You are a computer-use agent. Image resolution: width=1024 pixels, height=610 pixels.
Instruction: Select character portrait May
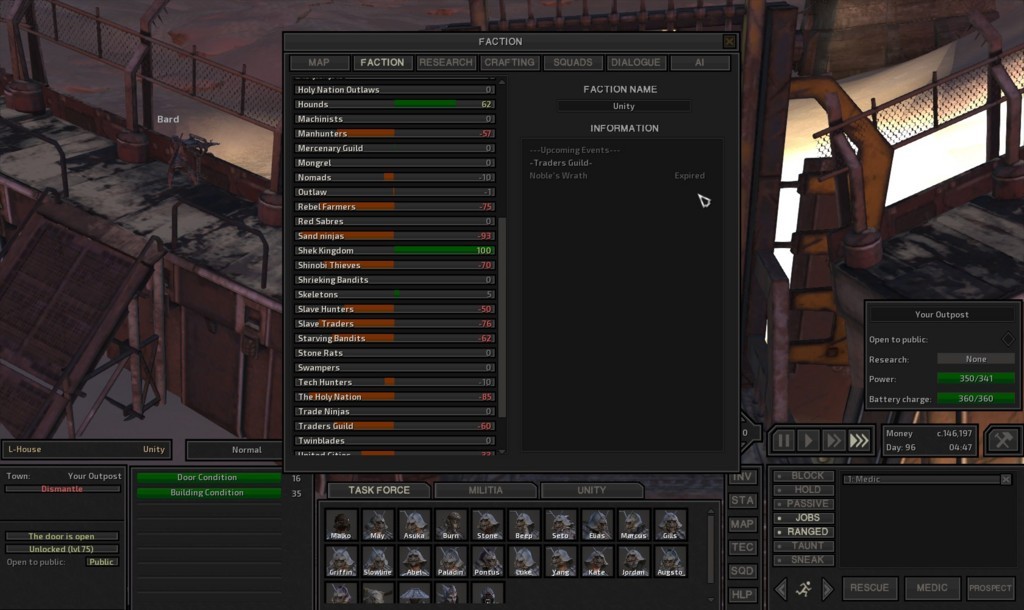tap(377, 525)
